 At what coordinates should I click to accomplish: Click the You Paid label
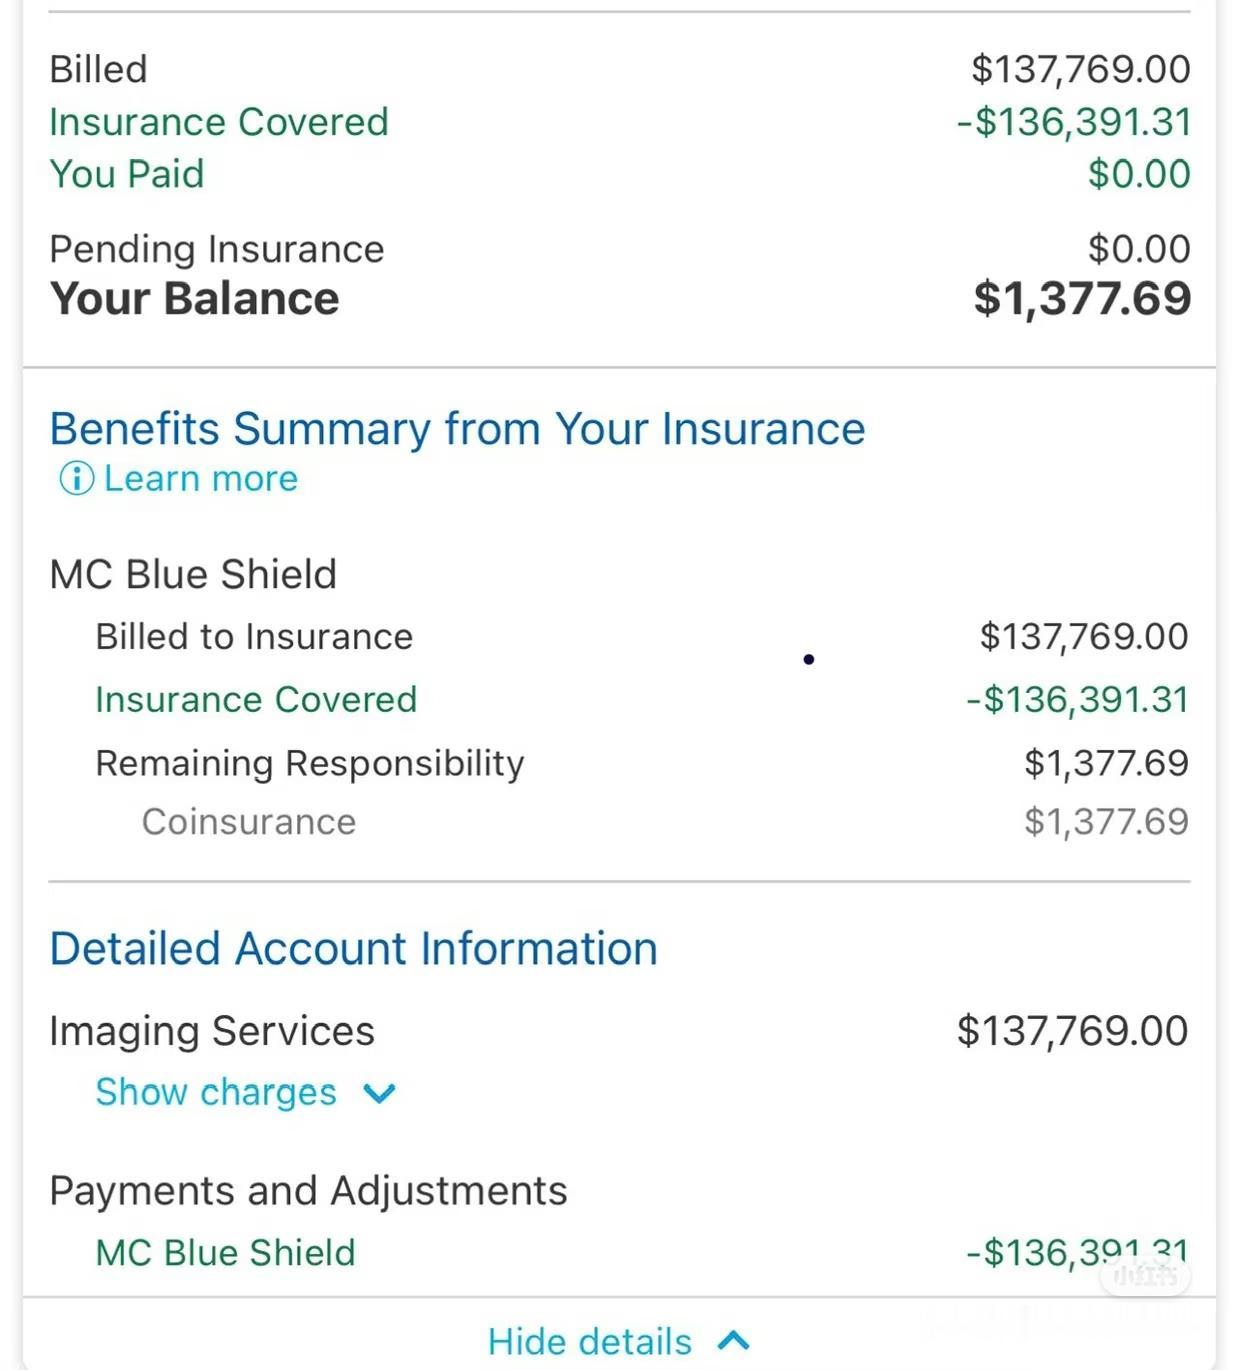pos(127,174)
